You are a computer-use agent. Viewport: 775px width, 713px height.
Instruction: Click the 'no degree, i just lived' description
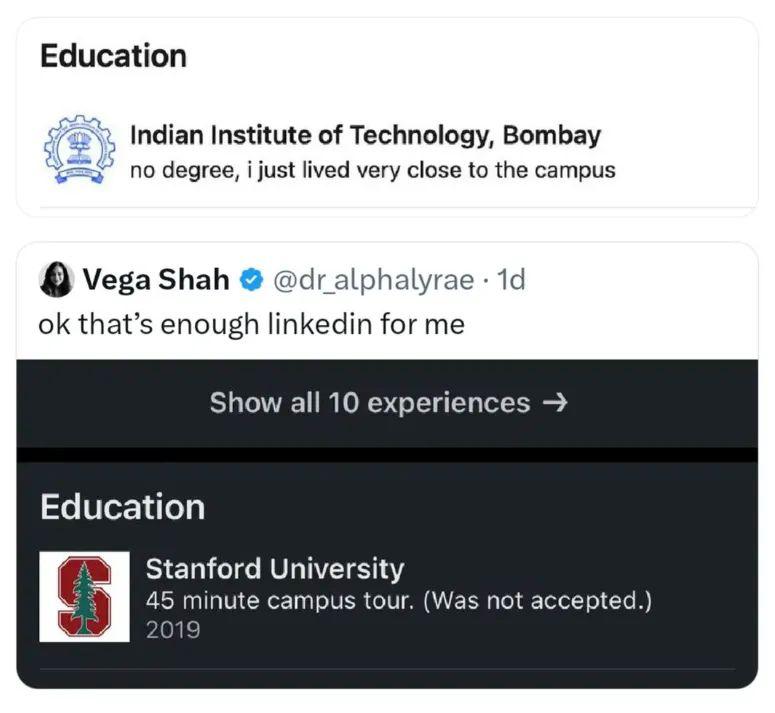point(250,170)
